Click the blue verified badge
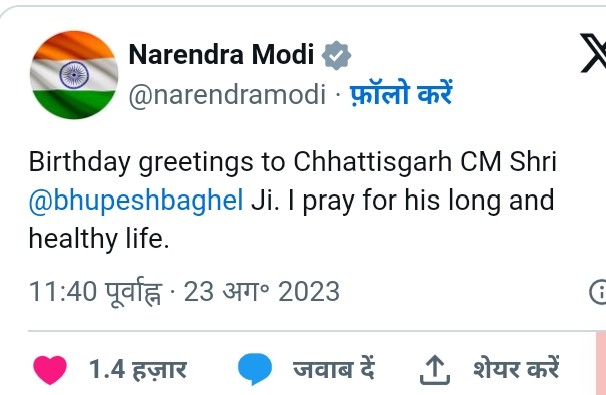 pyautogui.click(x=336, y=55)
